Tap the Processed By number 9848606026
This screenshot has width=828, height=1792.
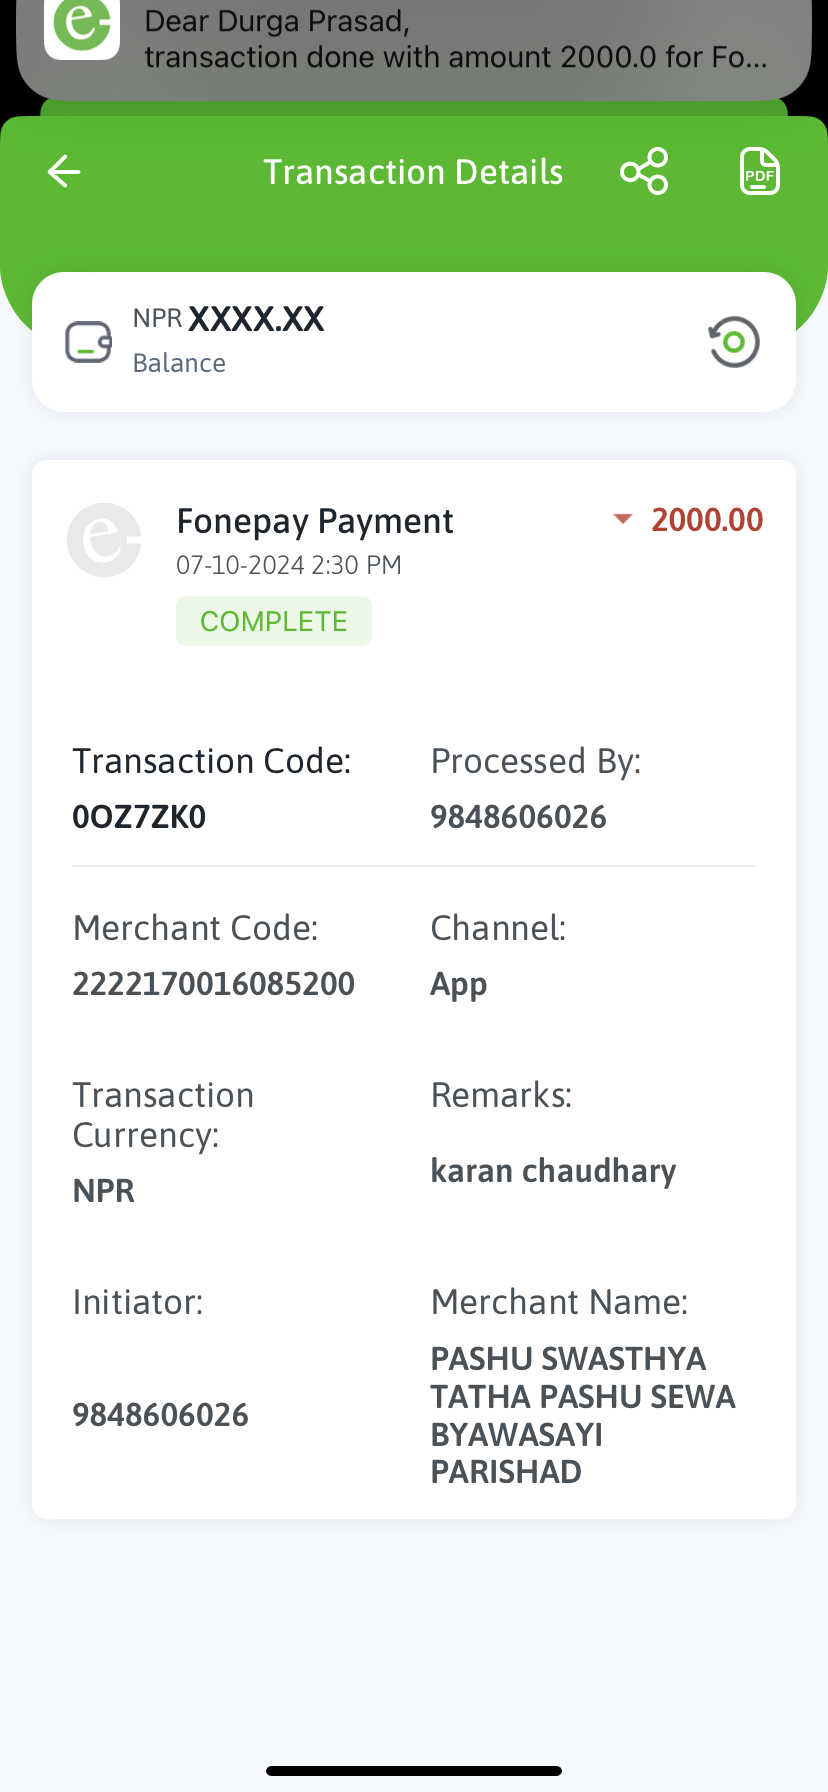tap(518, 817)
